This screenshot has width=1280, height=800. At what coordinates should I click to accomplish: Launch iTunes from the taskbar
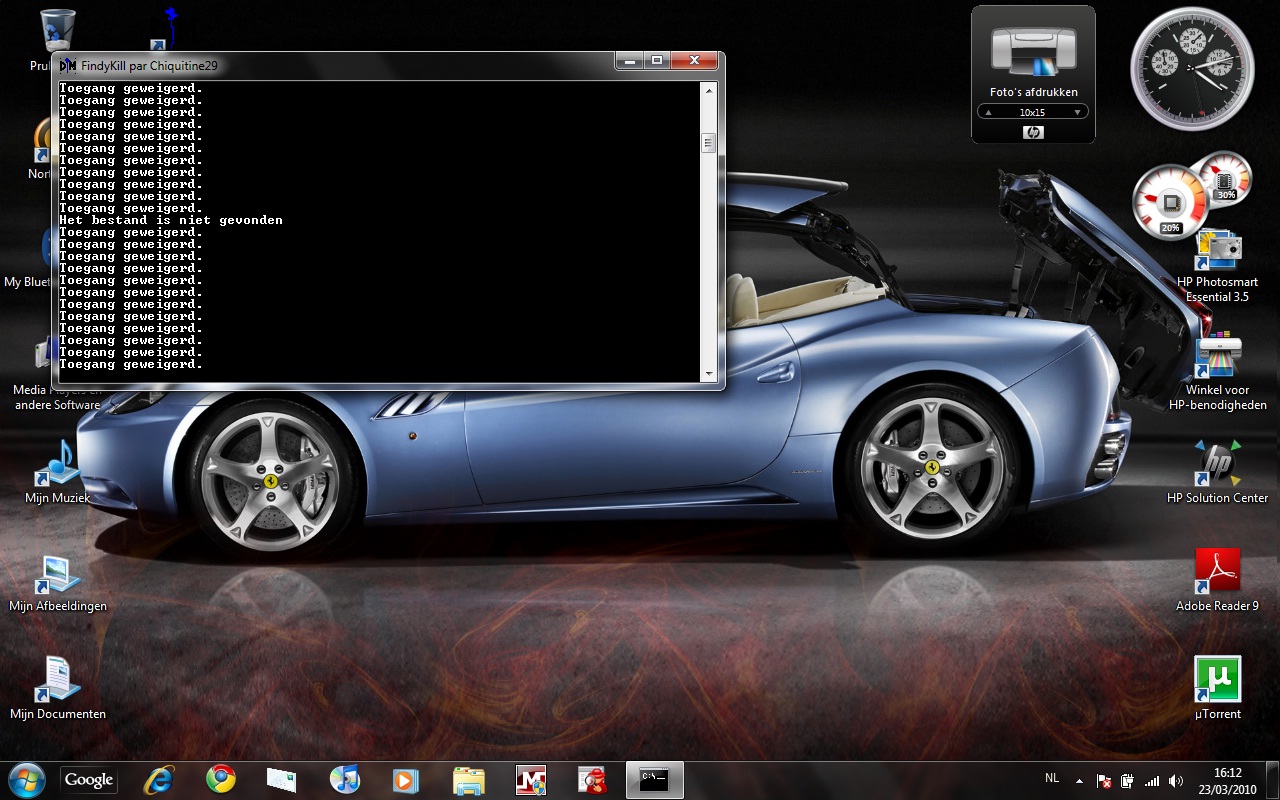tap(344, 779)
